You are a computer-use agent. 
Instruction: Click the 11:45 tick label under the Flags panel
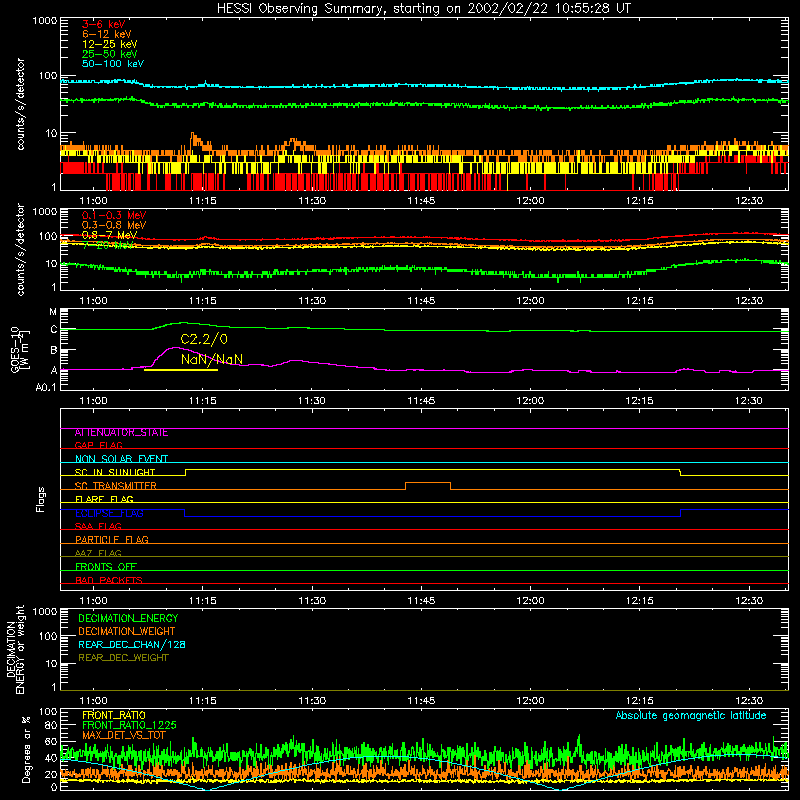point(421,601)
